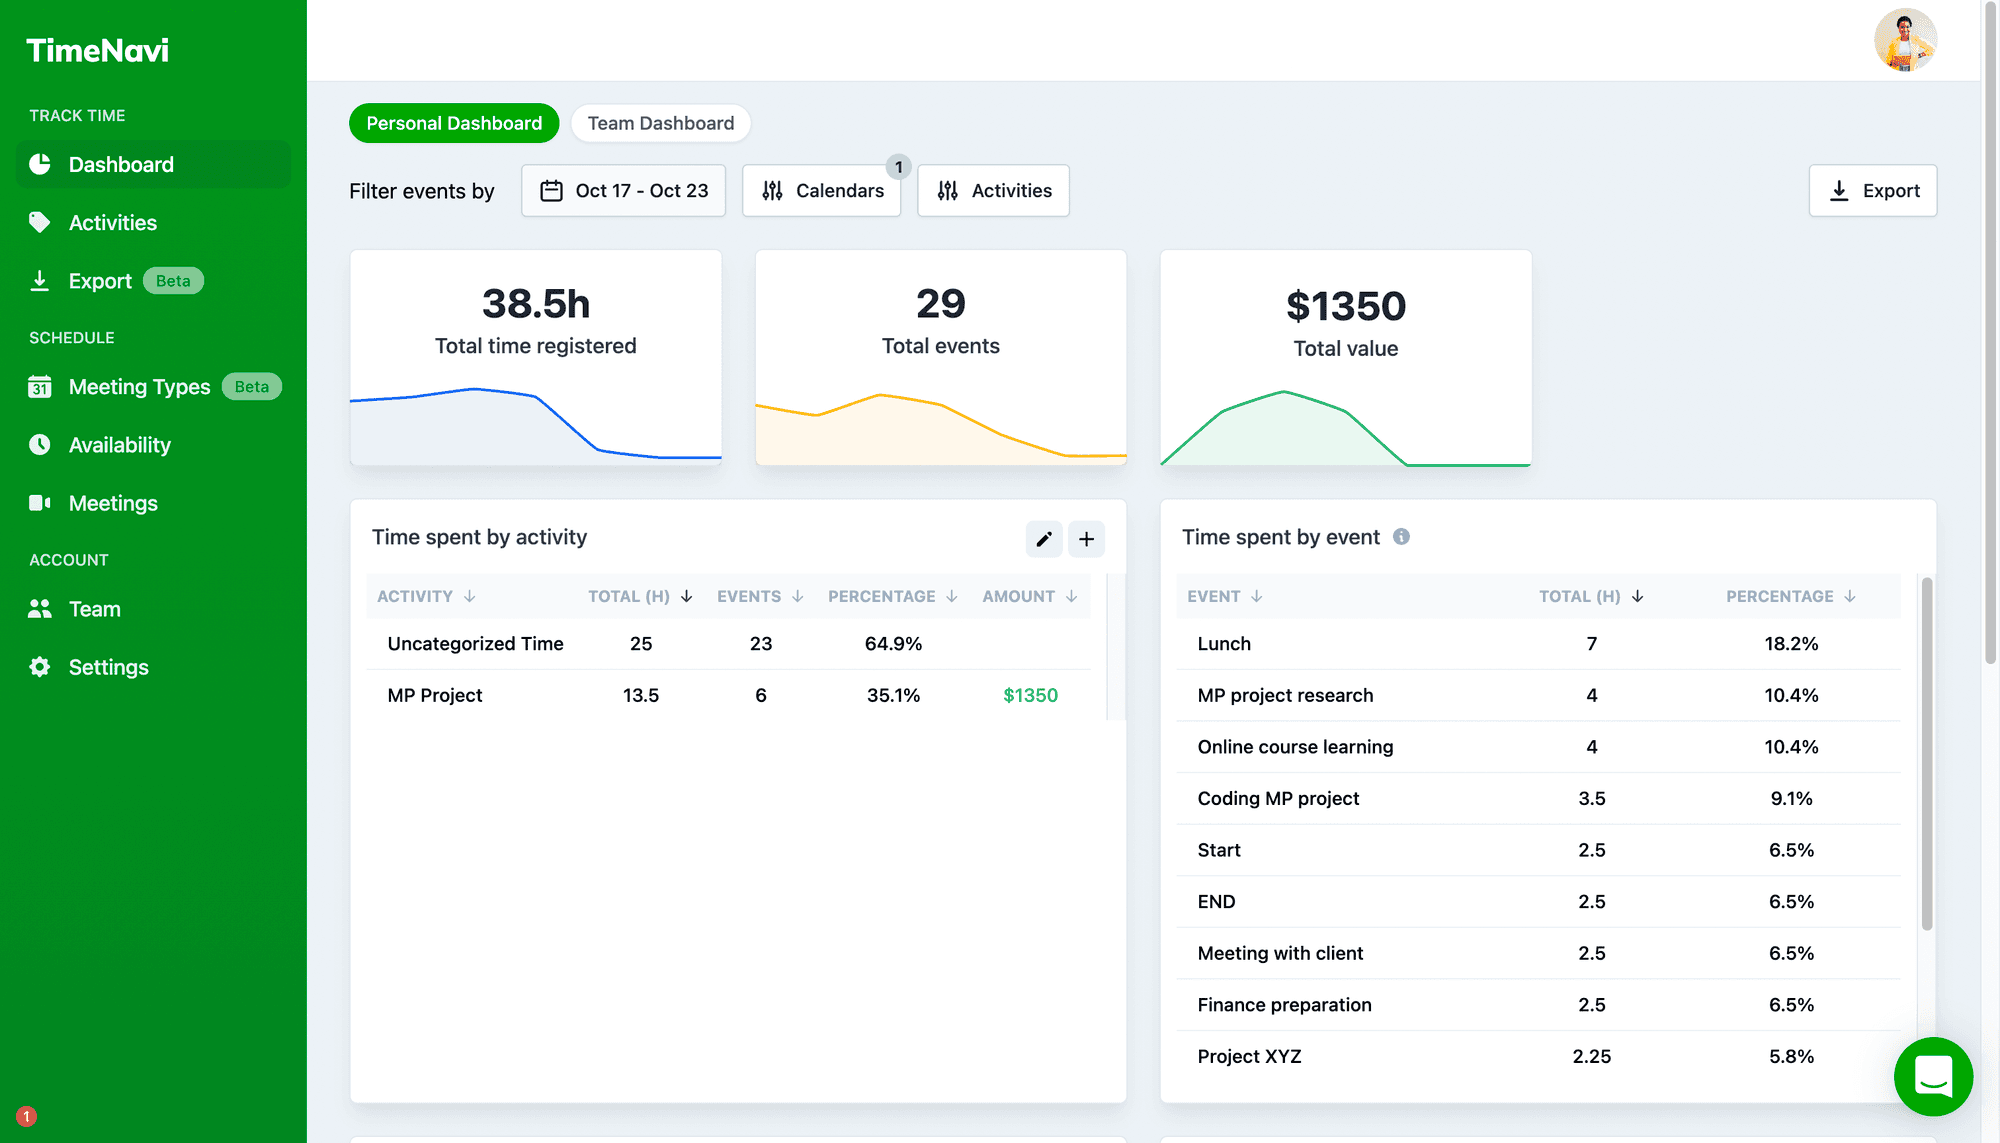Click the info icon by Time spent by event
2000x1143 pixels.
pyautogui.click(x=1402, y=537)
